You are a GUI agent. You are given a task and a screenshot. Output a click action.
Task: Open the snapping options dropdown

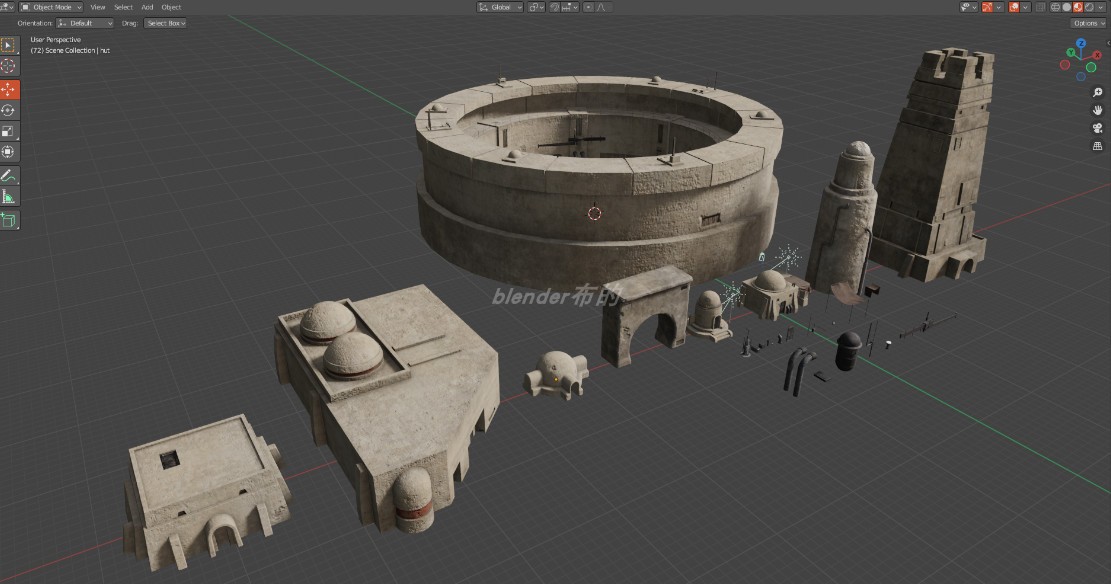570,7
